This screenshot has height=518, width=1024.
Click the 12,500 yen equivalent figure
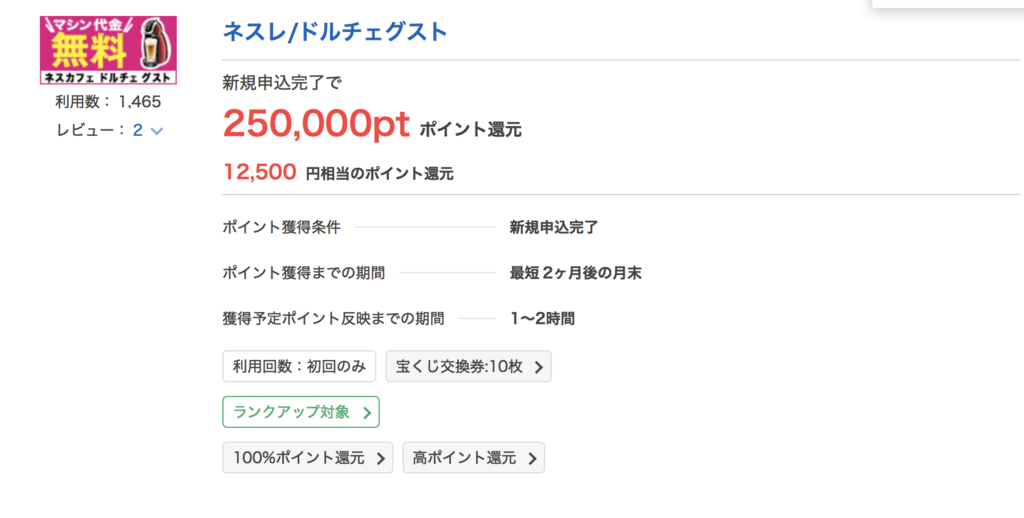pyautogui.click(x=260, y=172)
